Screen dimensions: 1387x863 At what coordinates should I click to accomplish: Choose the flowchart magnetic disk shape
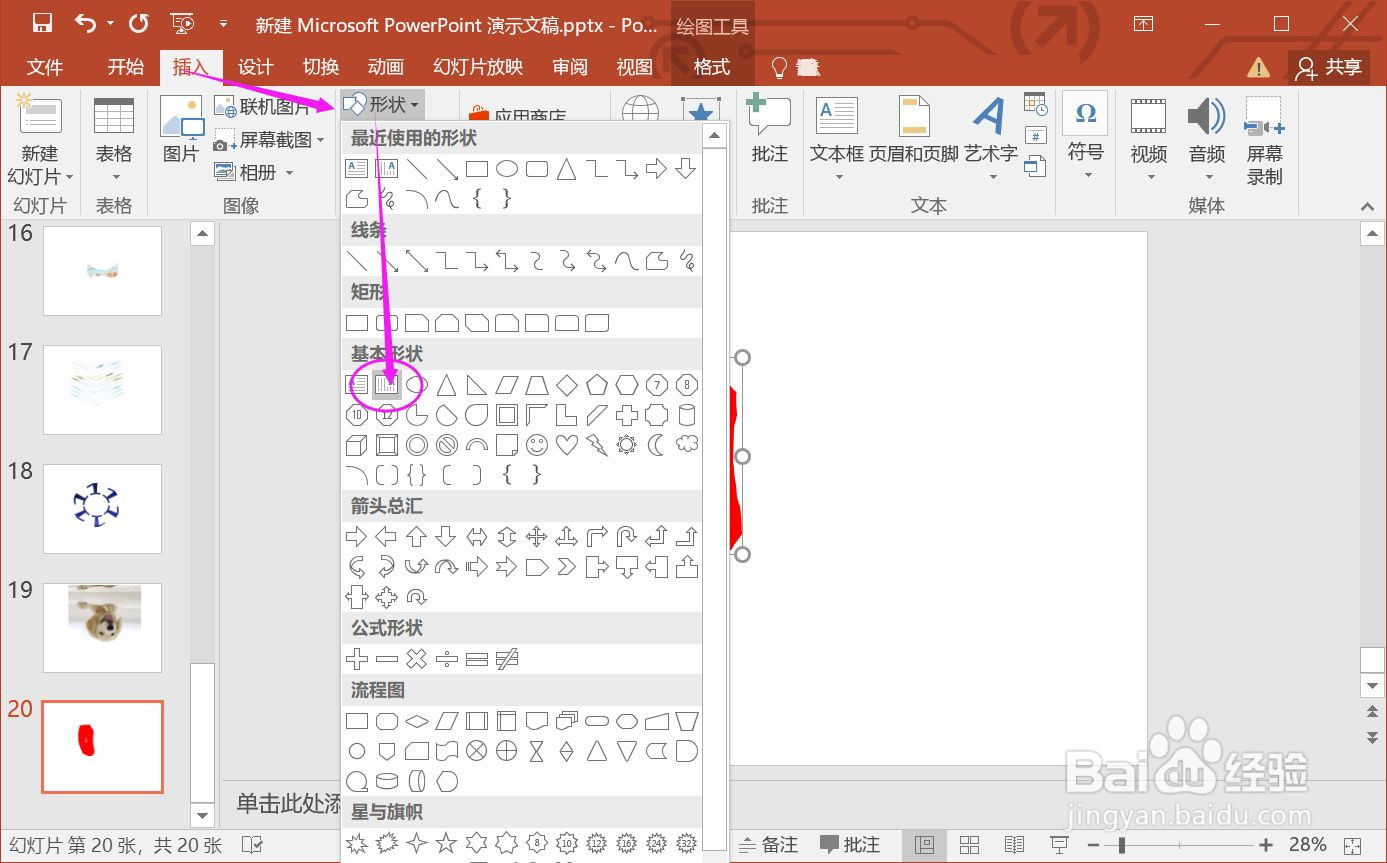pyautogui.click(x=387, y=781)
